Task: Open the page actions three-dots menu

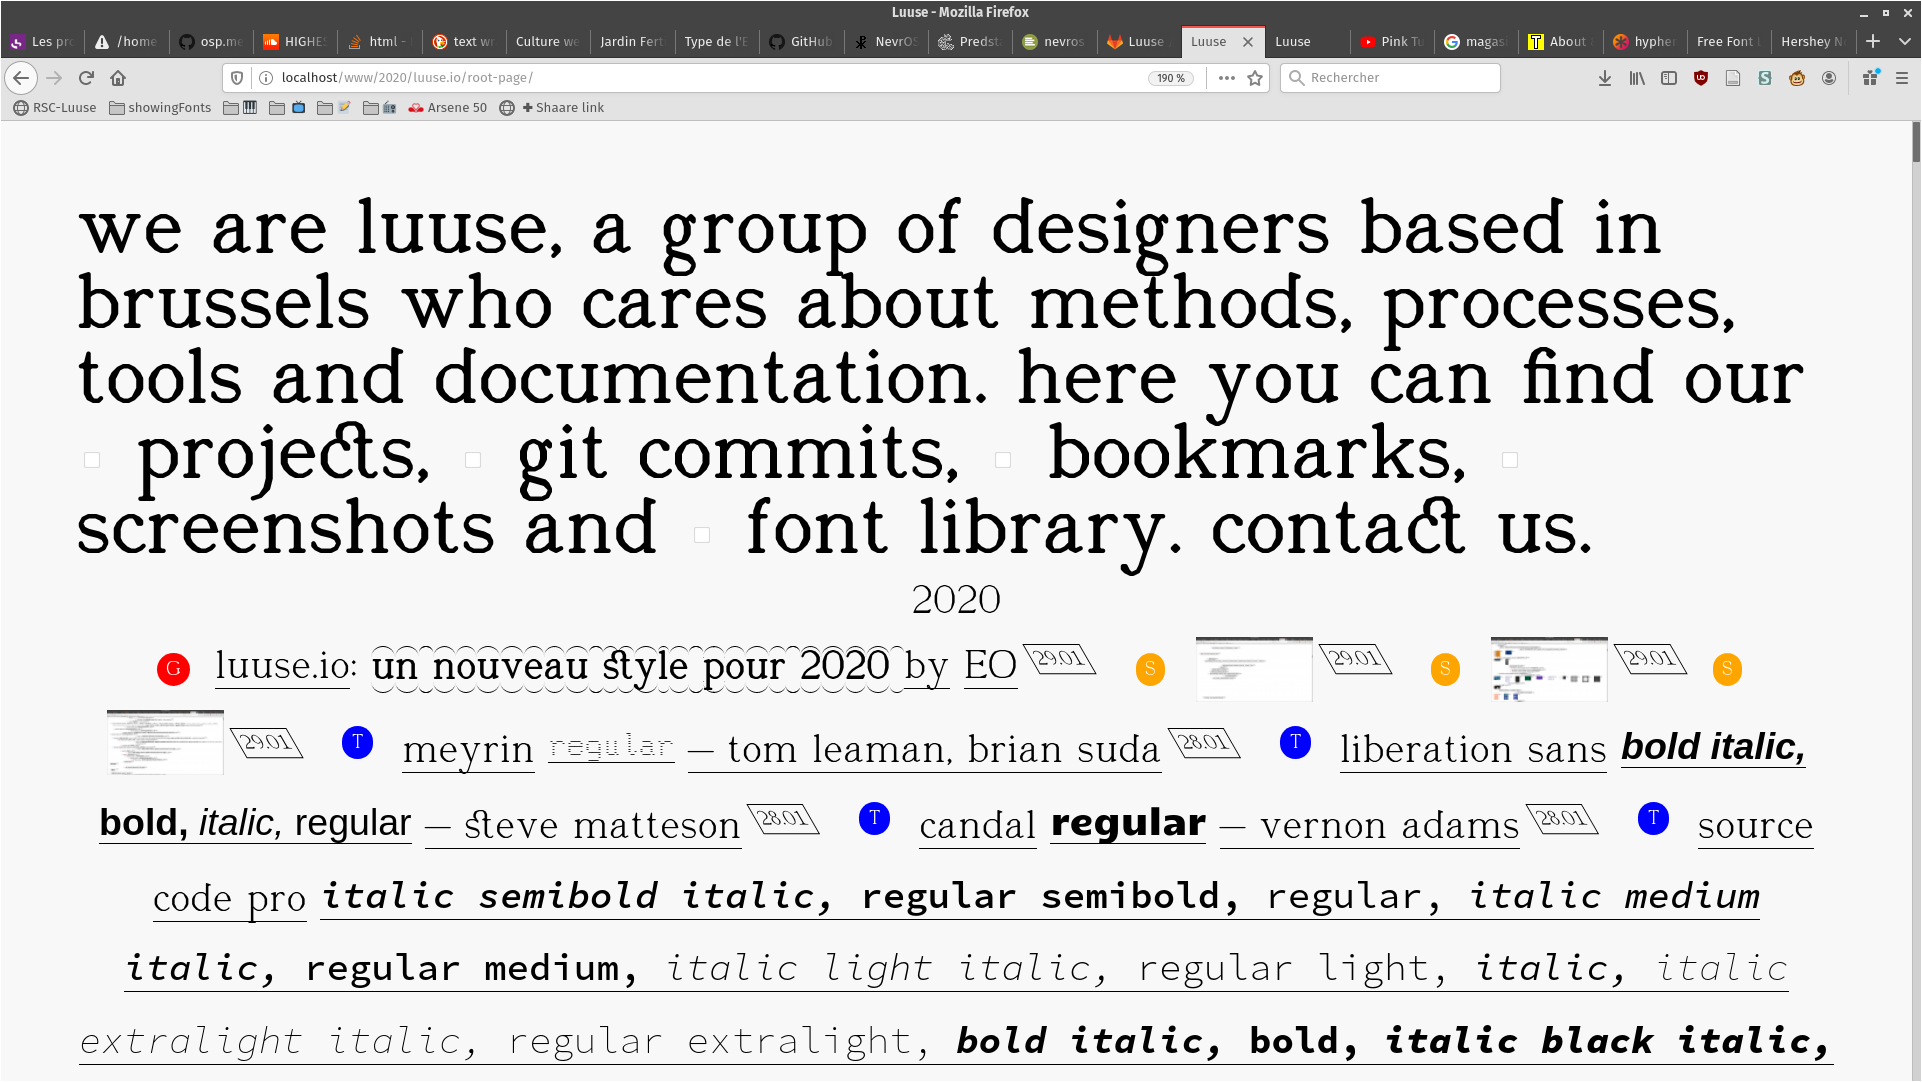Action: click(x=1227, y=78)
